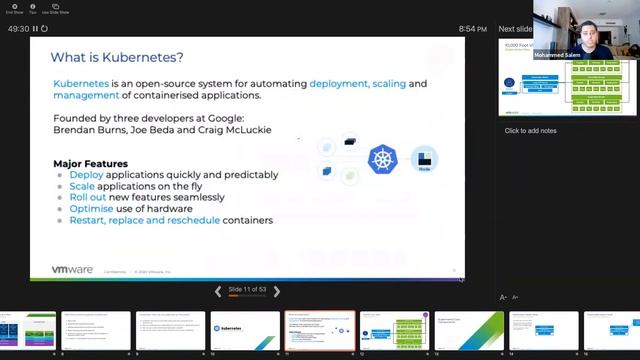Select the leftmost colorful diagram slide thumbnail
This screenshot has width=640, height=360.
28,331
